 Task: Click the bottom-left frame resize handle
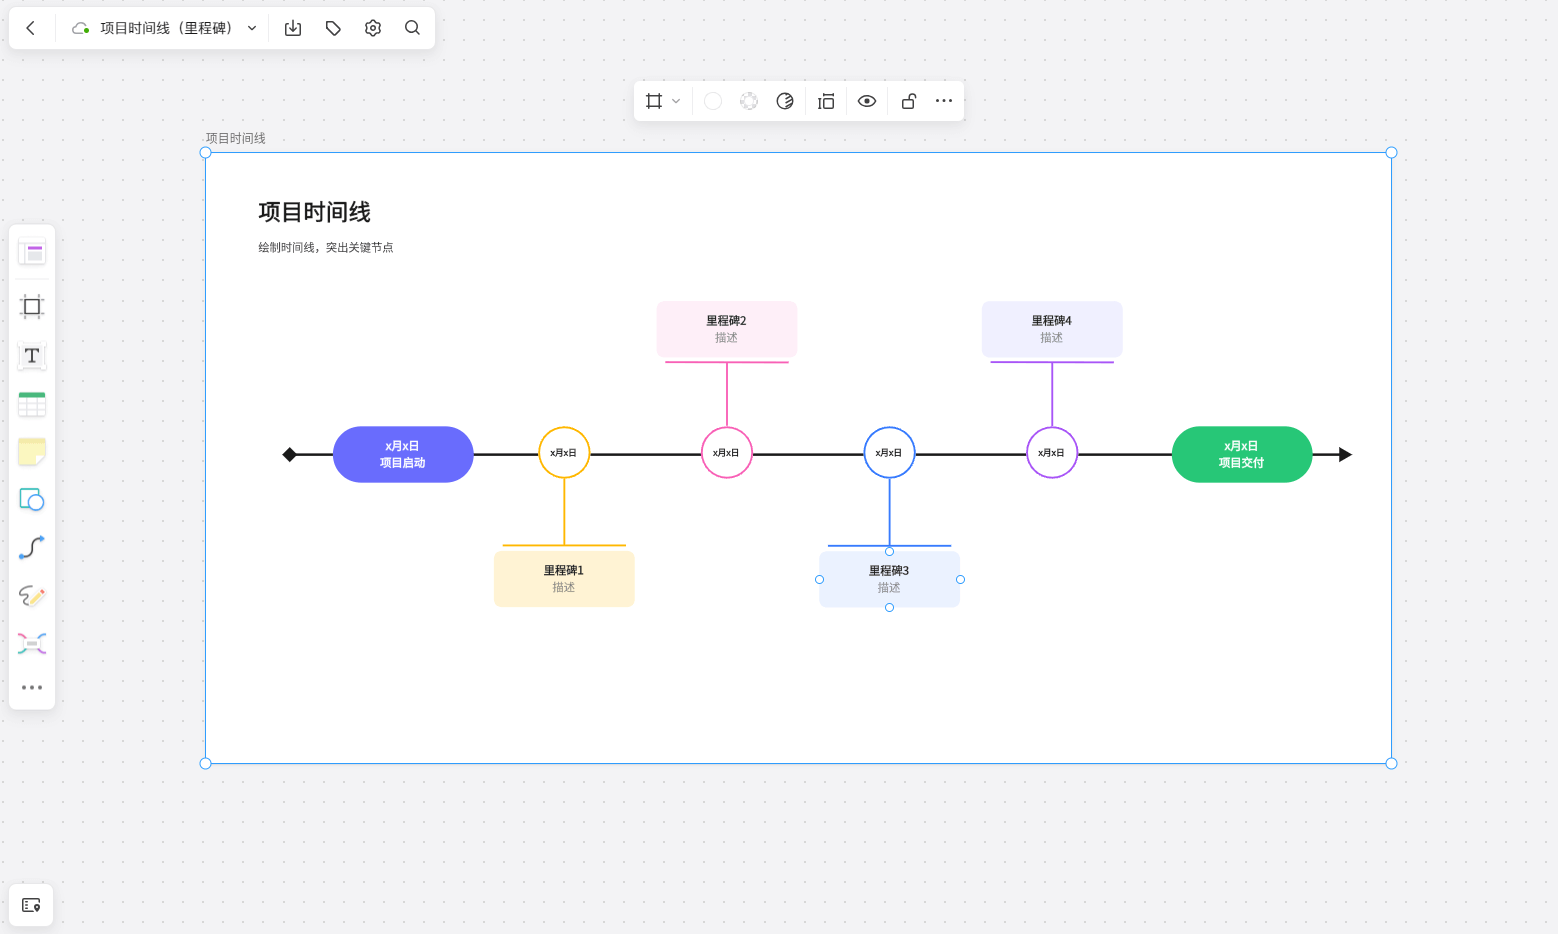click(205, 764)
